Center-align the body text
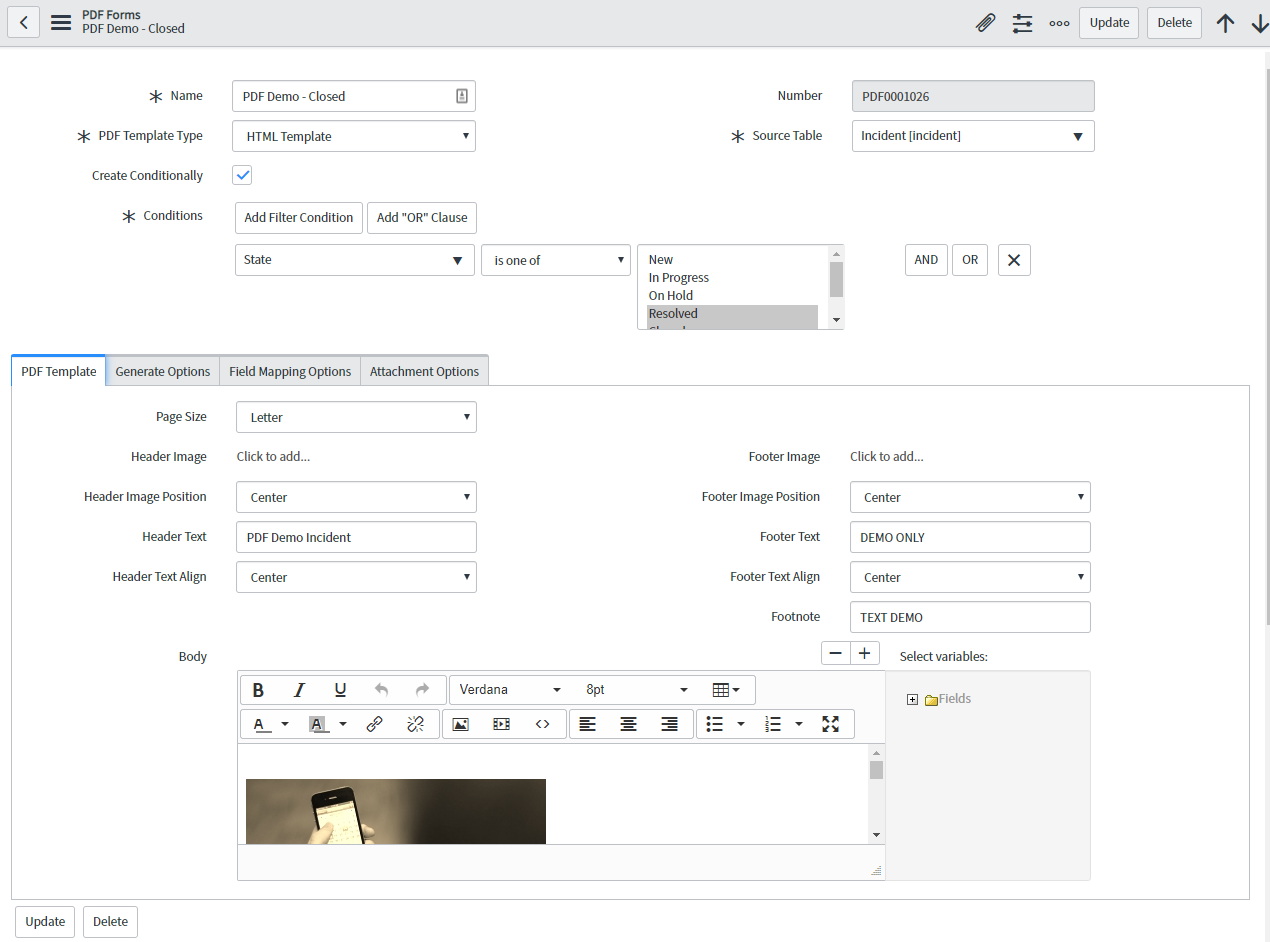The image size is (1270, 942). 629,724
